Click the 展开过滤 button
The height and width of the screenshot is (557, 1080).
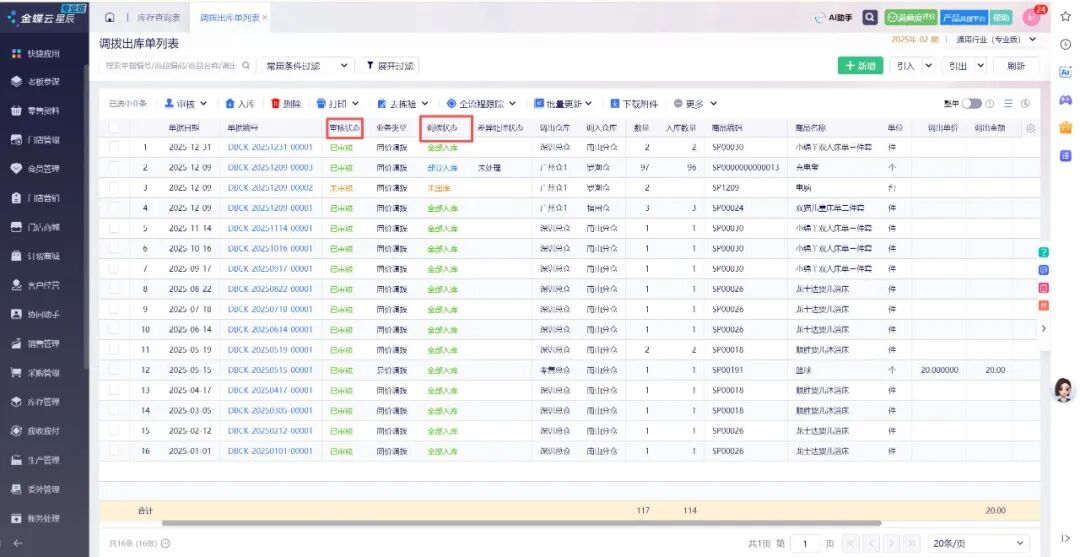[x=390, y=66]
